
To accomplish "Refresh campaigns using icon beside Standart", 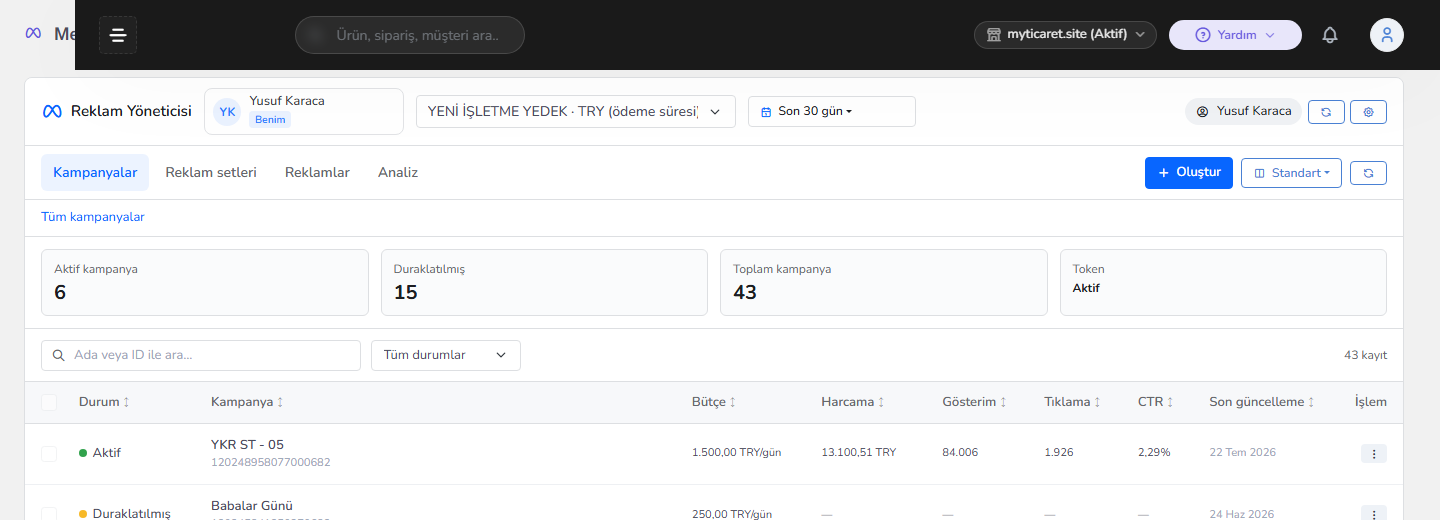I will coord(1368,173).
